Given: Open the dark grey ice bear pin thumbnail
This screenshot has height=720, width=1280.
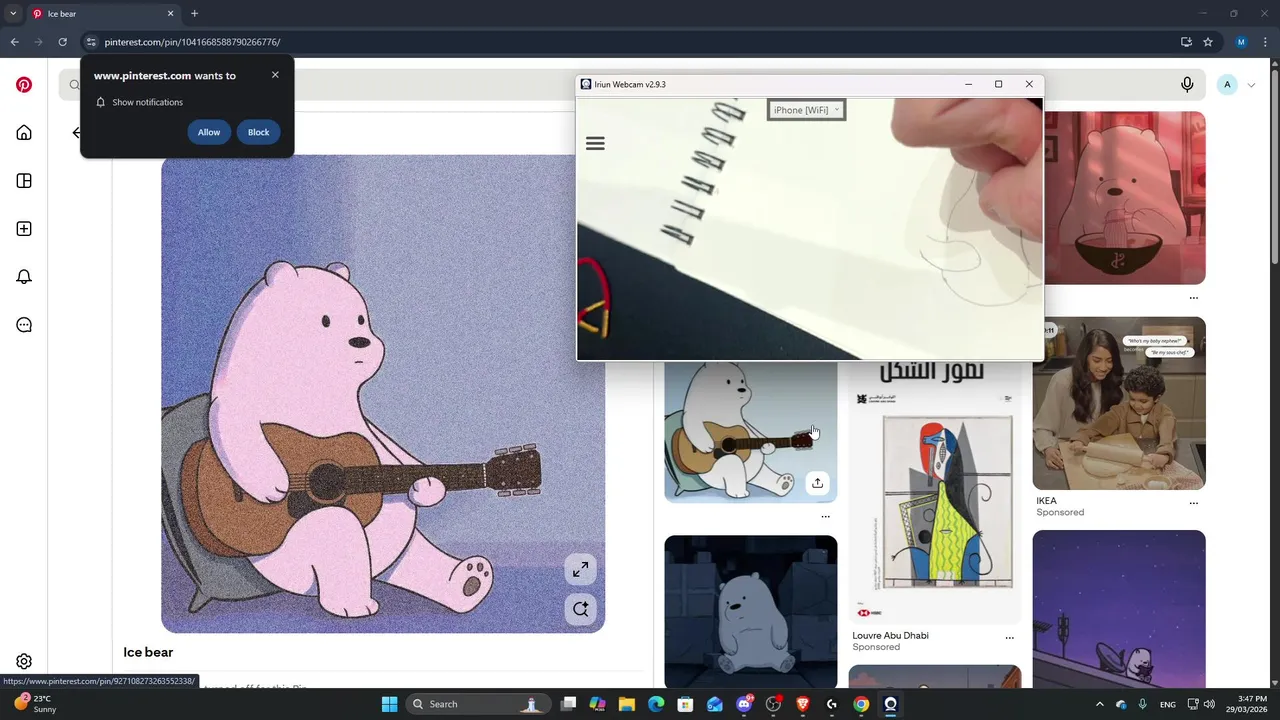Looking at the screenshot, I should (751, 612).
